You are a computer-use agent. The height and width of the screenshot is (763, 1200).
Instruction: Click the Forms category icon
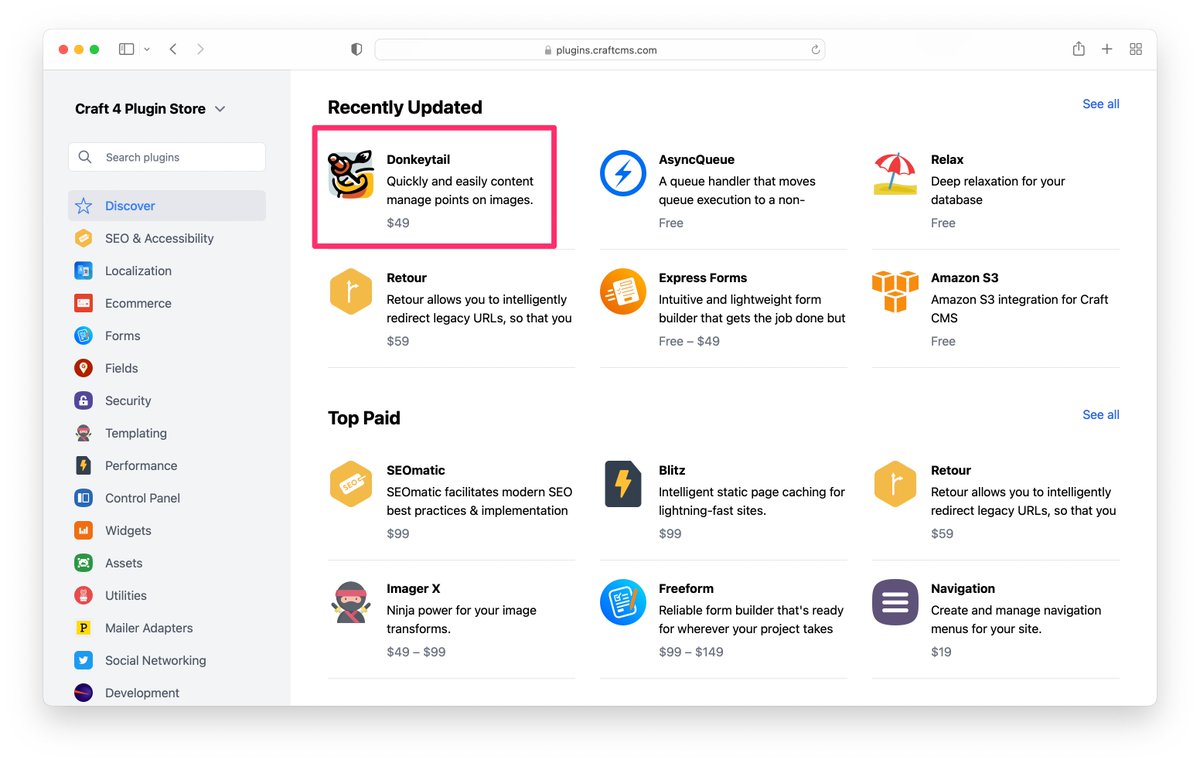click(x=84, y=336)
